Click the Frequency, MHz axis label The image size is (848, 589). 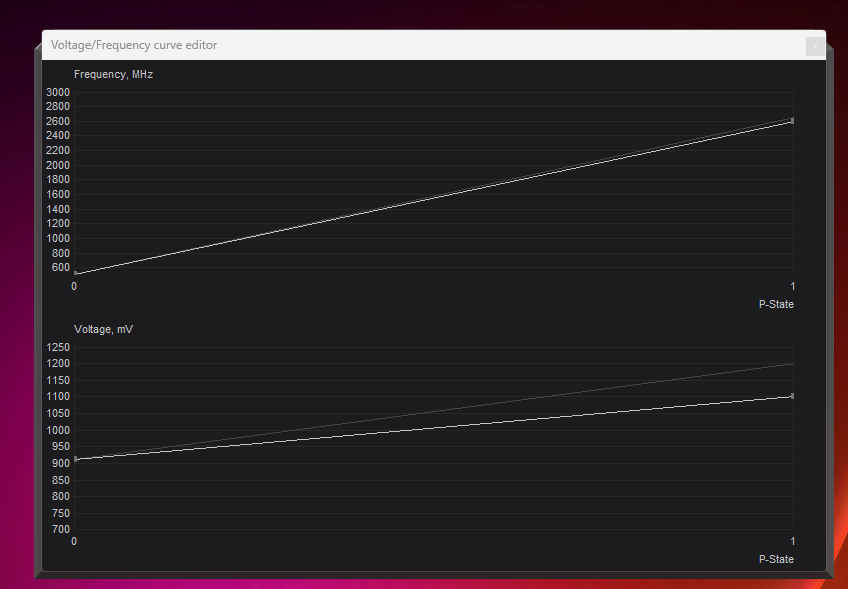113,74
